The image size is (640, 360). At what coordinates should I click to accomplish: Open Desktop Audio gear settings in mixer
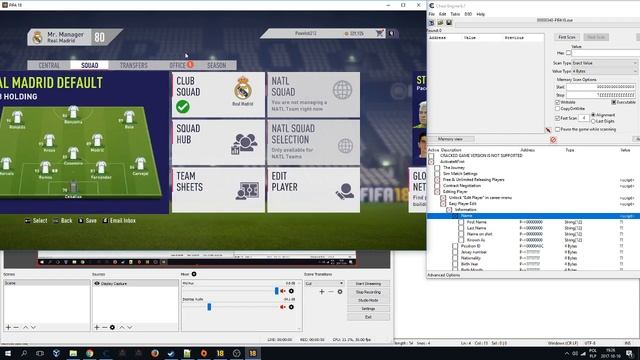tap(291, 307)
